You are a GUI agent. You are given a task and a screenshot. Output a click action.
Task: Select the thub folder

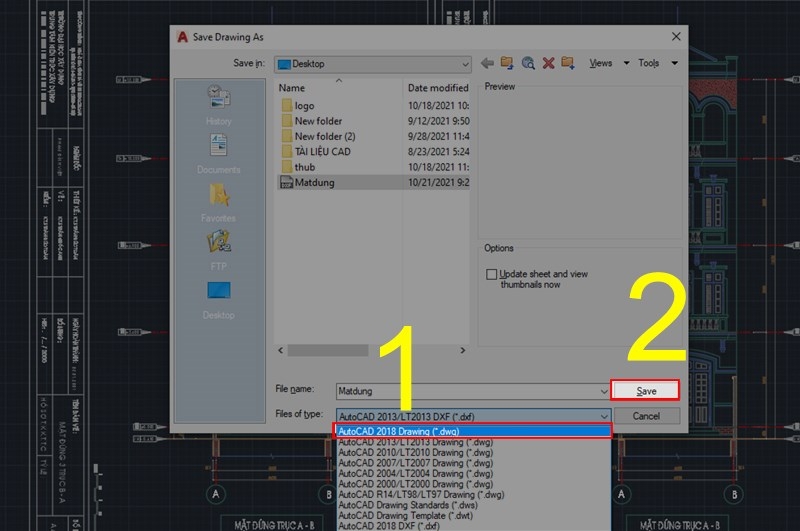298,167
